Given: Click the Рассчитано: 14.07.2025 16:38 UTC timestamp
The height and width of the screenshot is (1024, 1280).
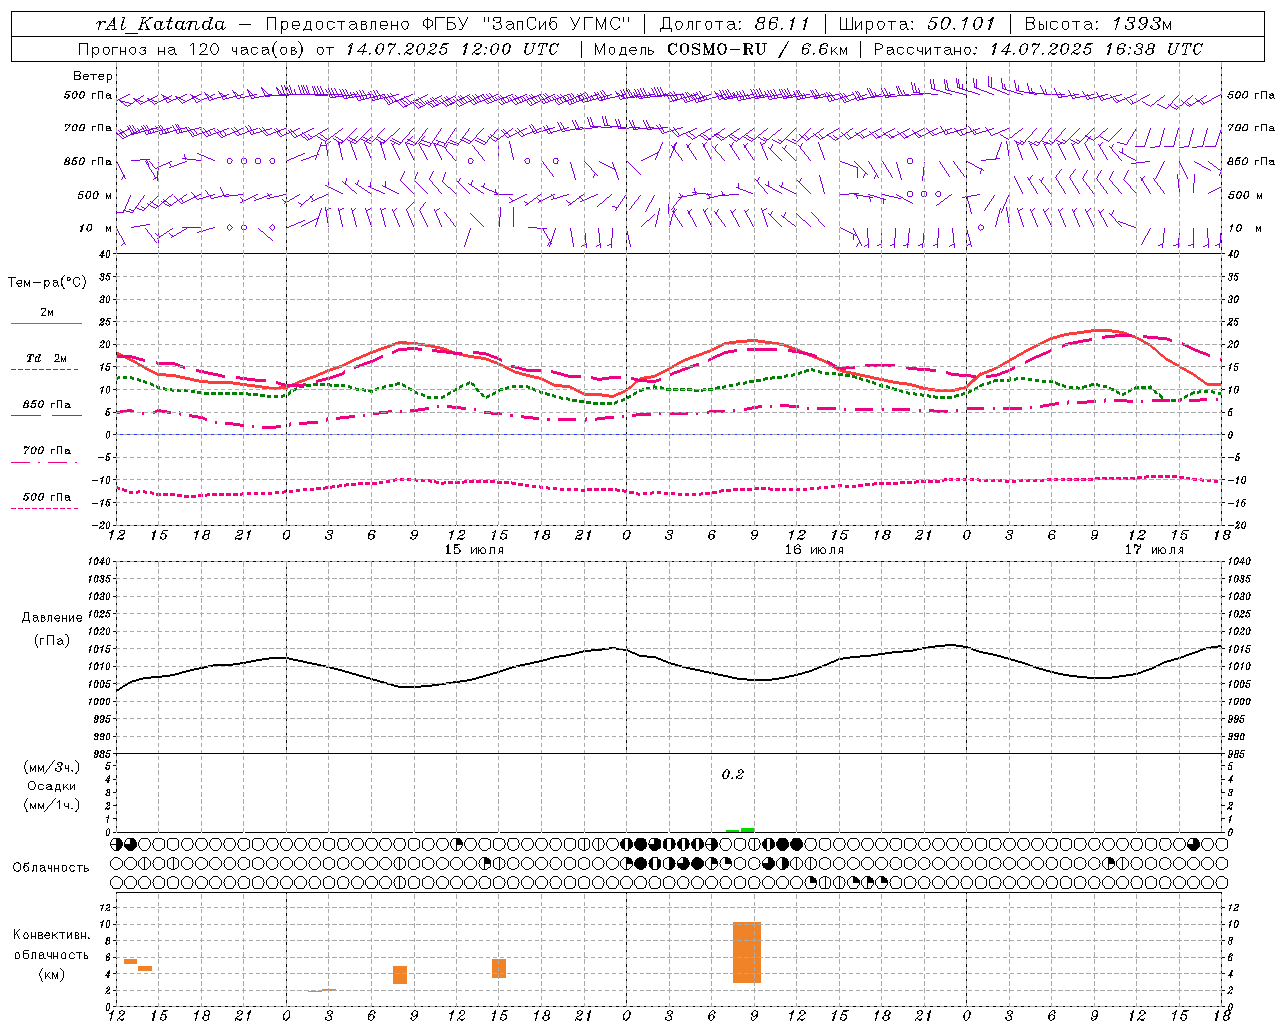Looking at the screenshot, I should 1038,49.
